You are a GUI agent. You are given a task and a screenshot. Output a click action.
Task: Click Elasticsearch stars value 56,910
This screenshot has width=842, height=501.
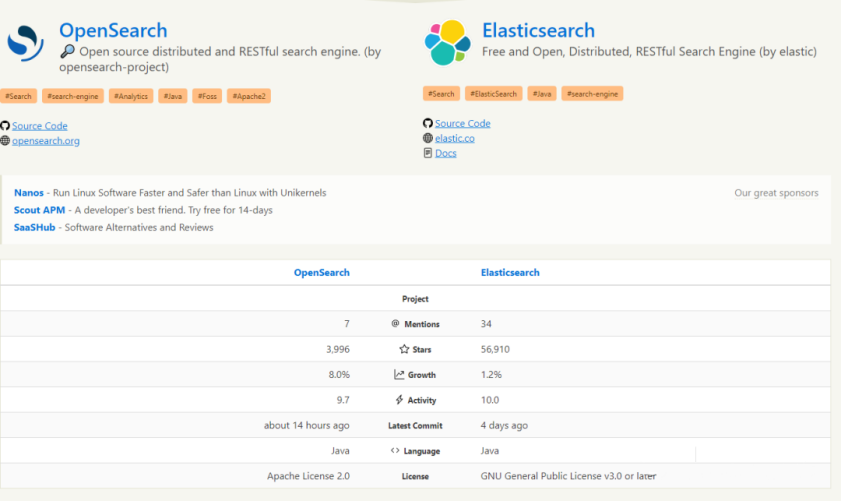[x=495, y=349]
